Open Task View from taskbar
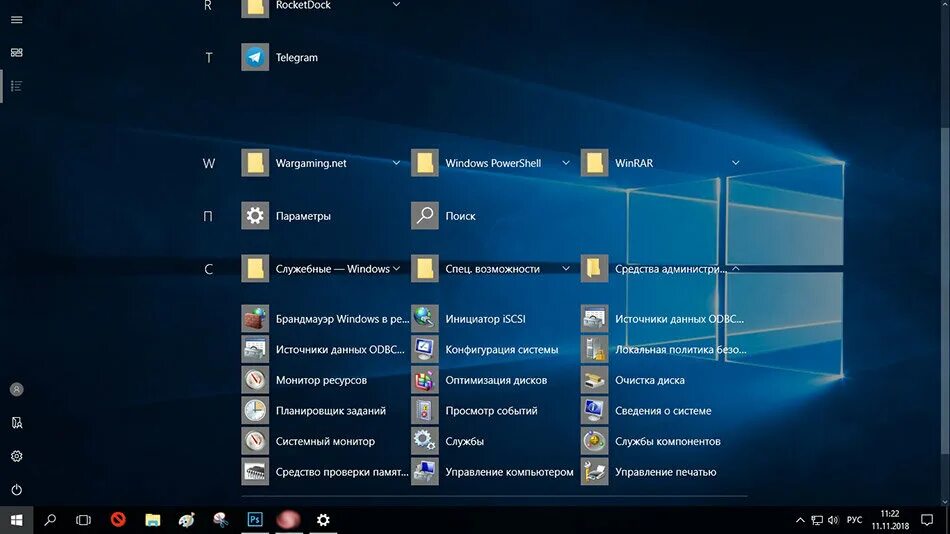Viewport: 950px width, 534px height. click(83, 520)
